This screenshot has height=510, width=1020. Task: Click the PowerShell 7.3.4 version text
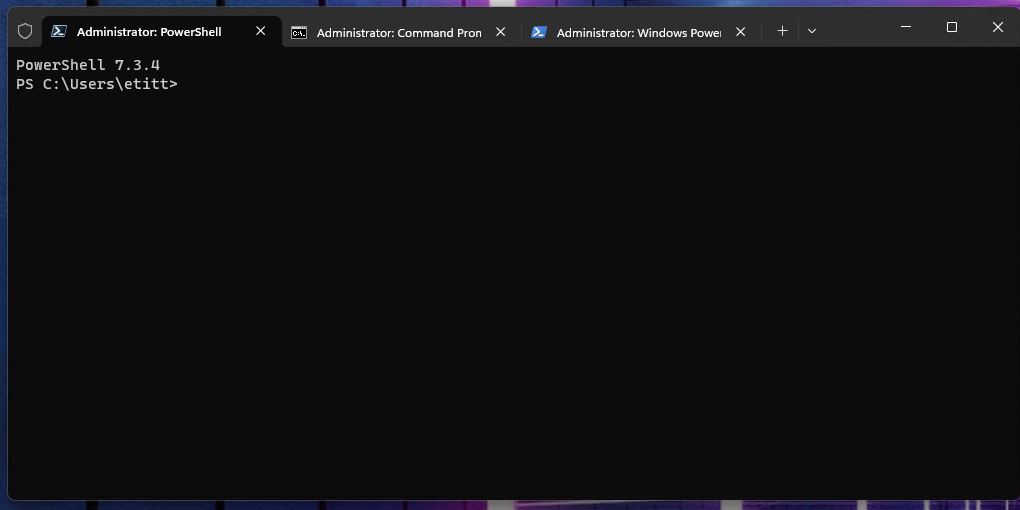[x=88, y=65]
